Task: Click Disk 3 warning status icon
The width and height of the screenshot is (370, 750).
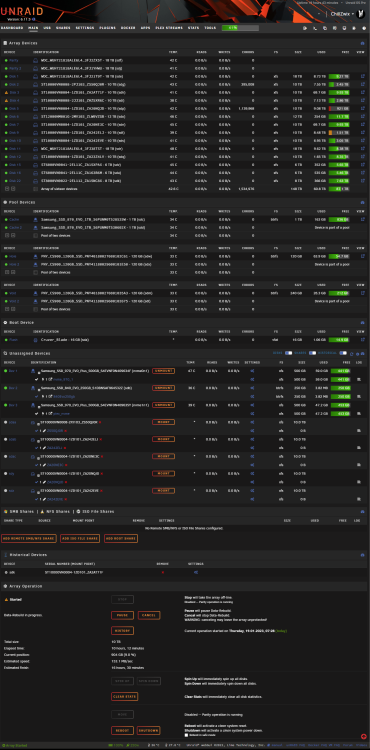Action: click(x=6, y=92)
